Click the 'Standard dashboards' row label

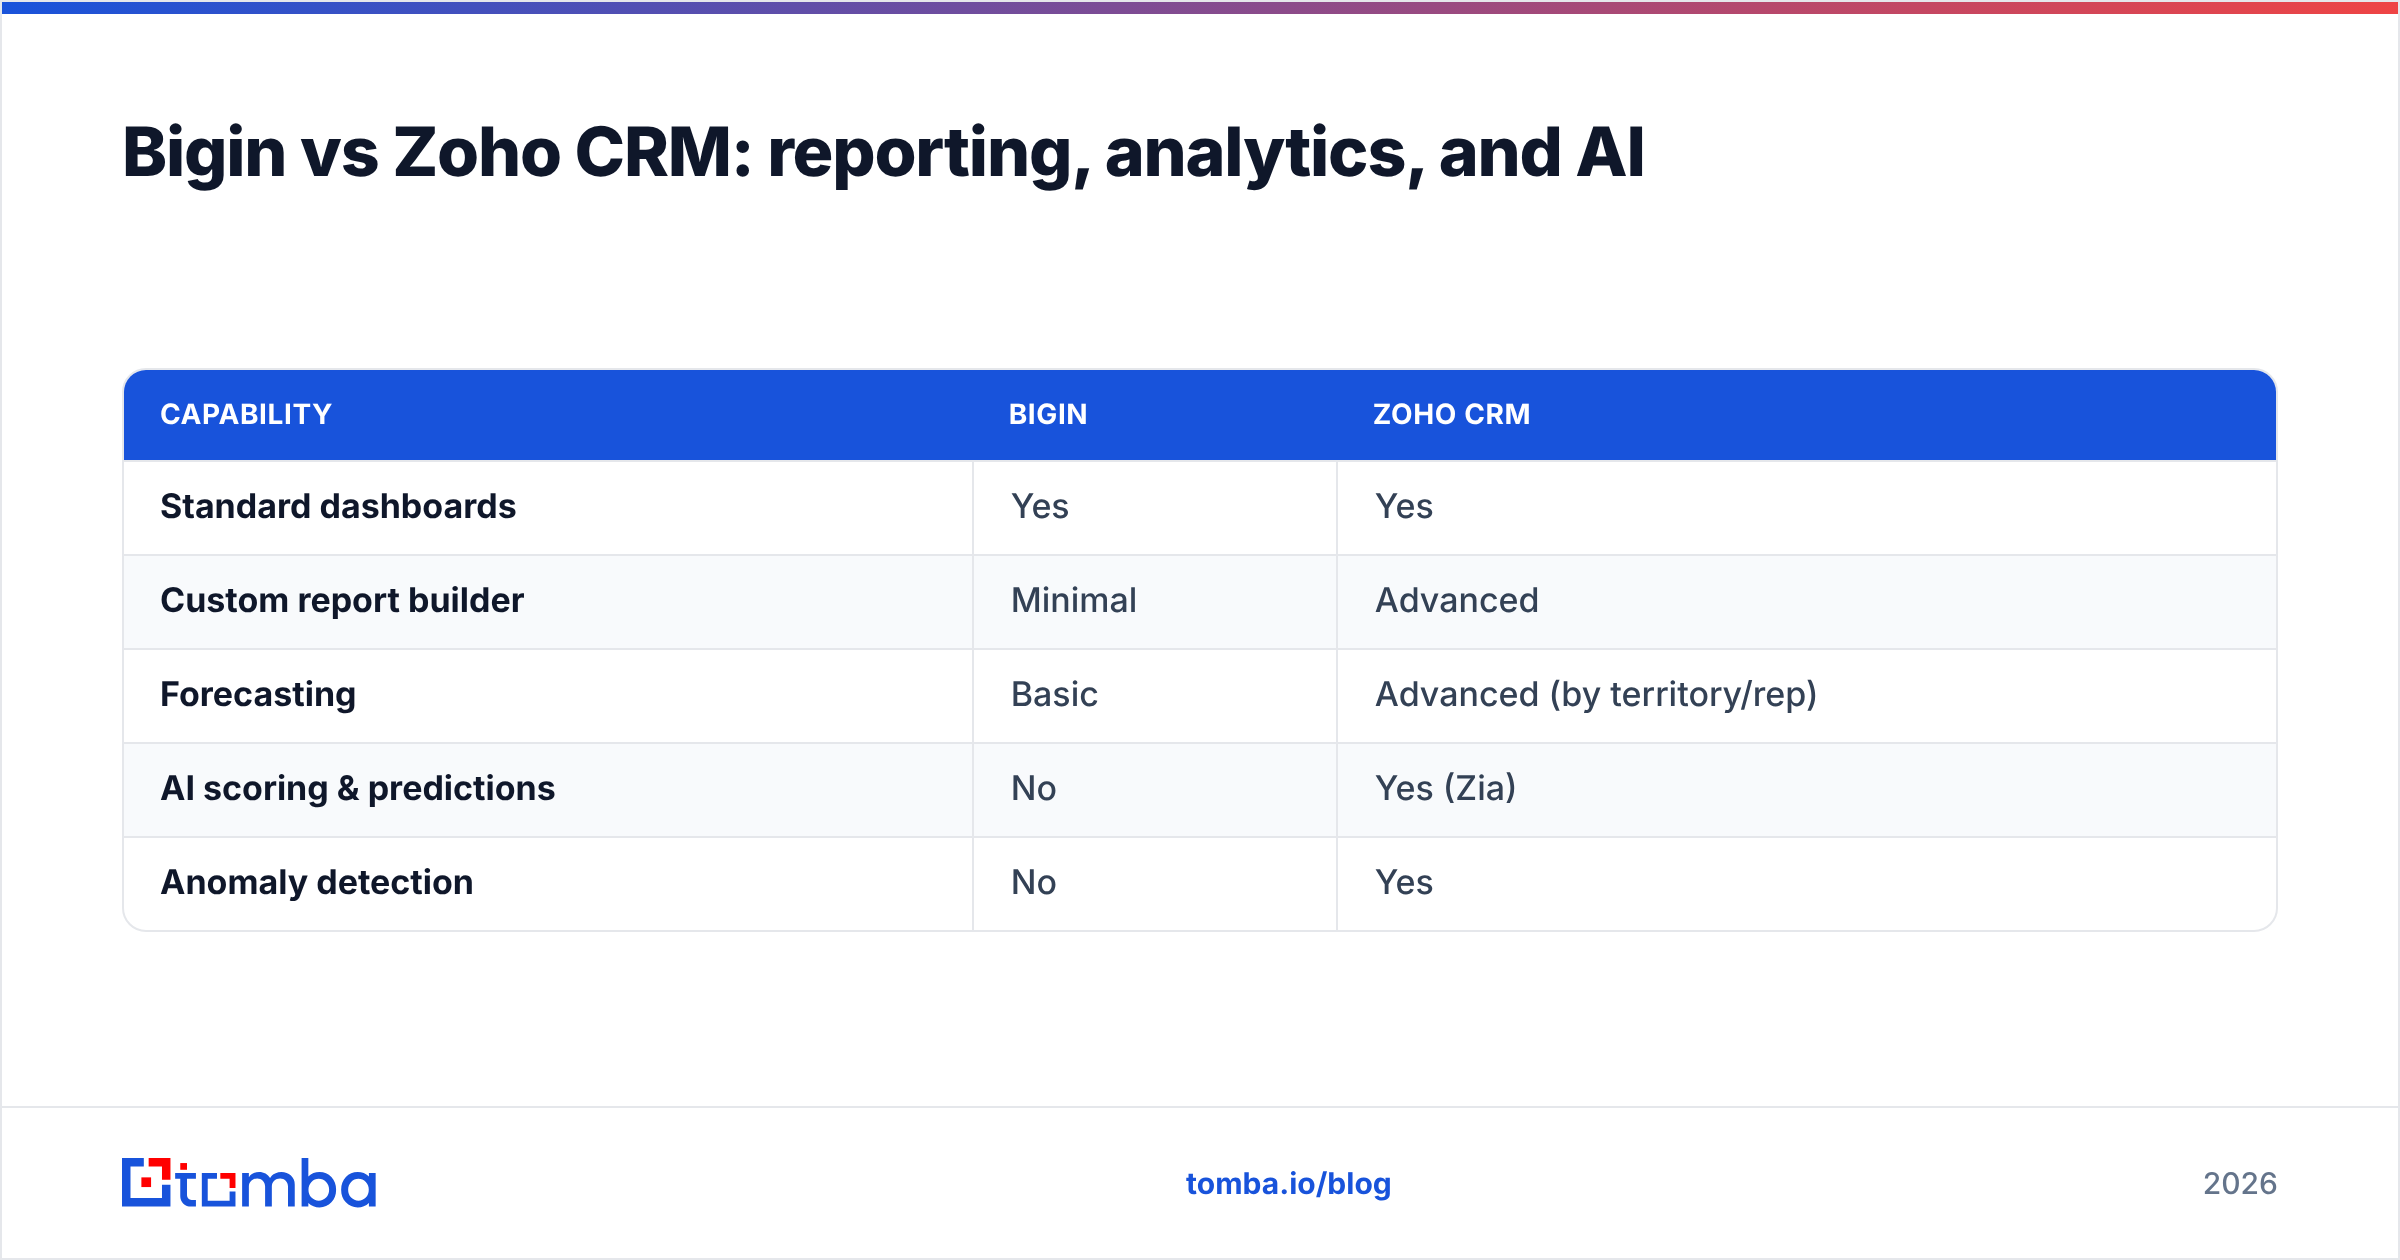(338, 506)
